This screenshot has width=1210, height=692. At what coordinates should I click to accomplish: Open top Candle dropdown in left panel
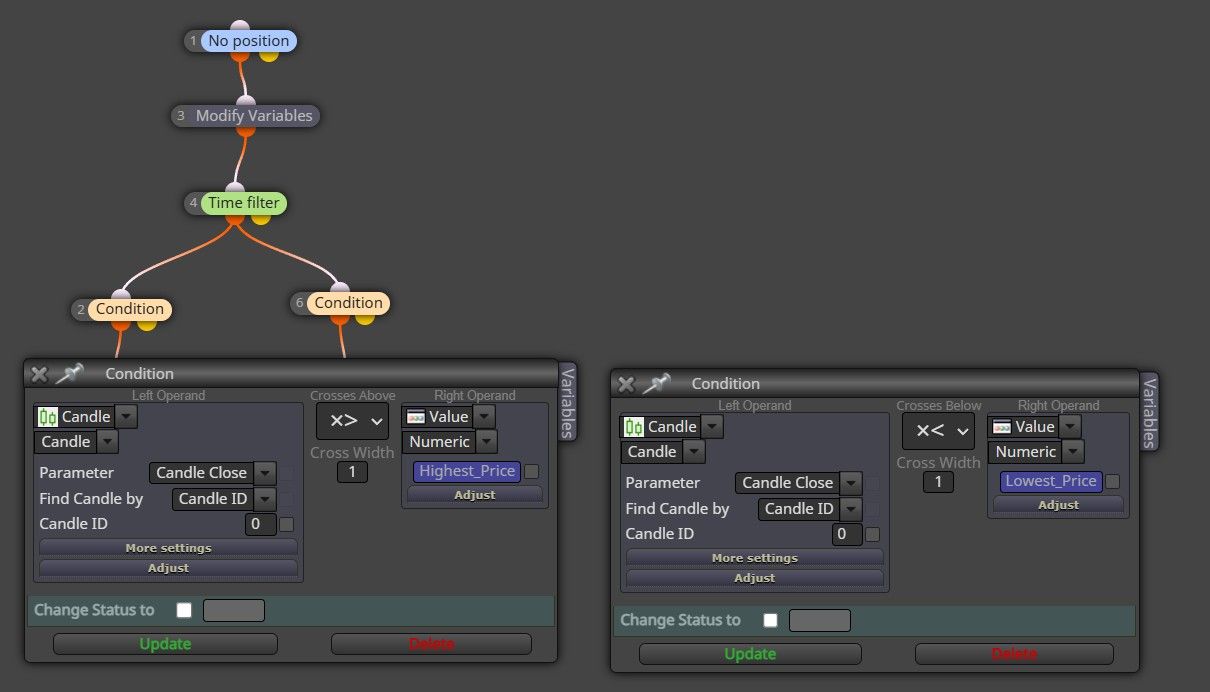click(x=126, y=417)
